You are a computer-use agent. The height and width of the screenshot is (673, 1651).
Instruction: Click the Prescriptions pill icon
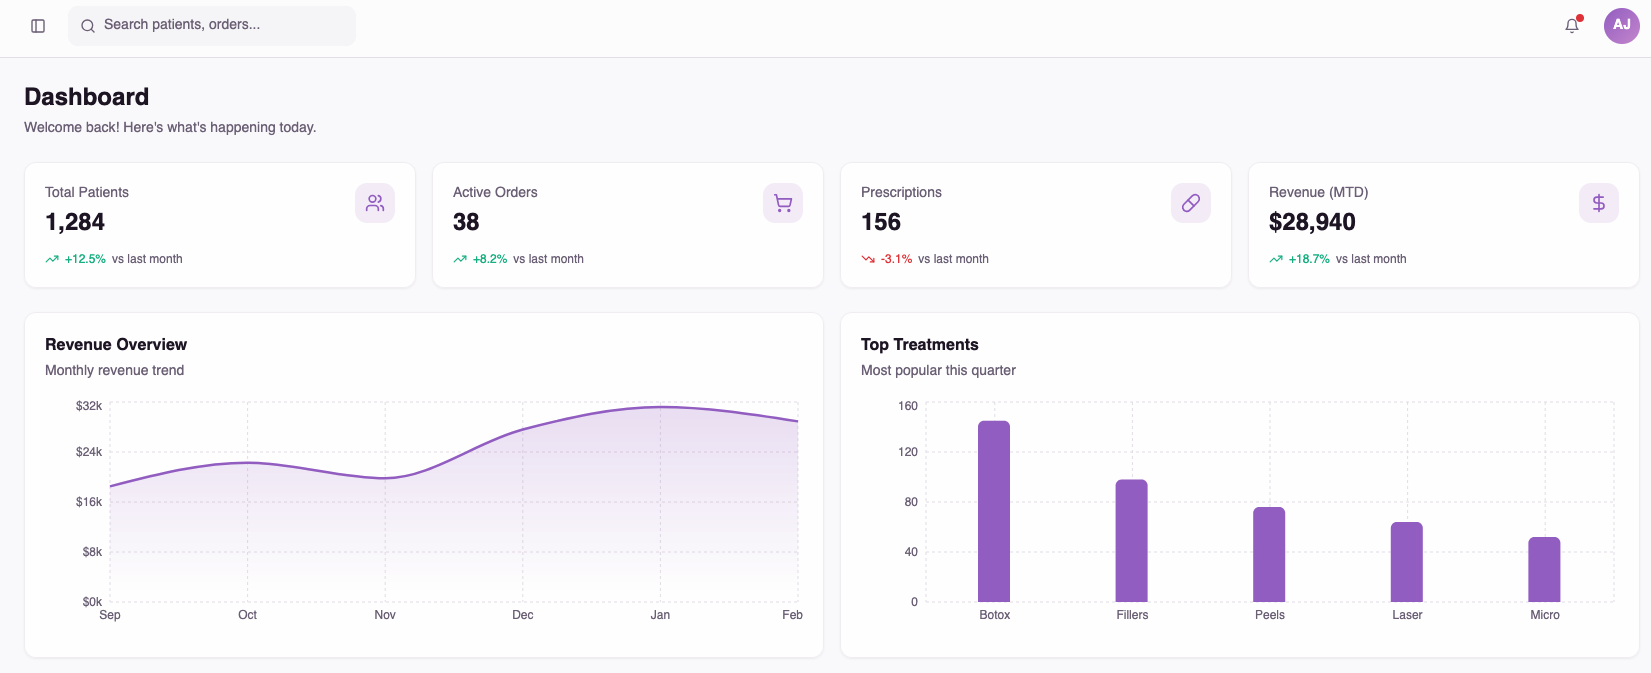(x=1191, y=203)
